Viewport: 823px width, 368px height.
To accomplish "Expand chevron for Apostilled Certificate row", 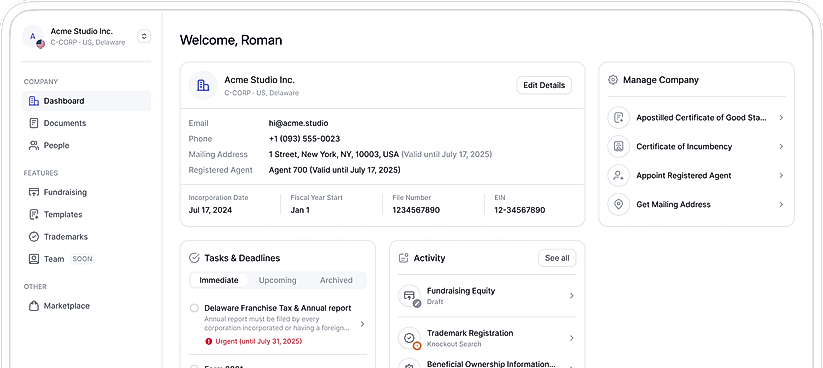I will point(781,118).
